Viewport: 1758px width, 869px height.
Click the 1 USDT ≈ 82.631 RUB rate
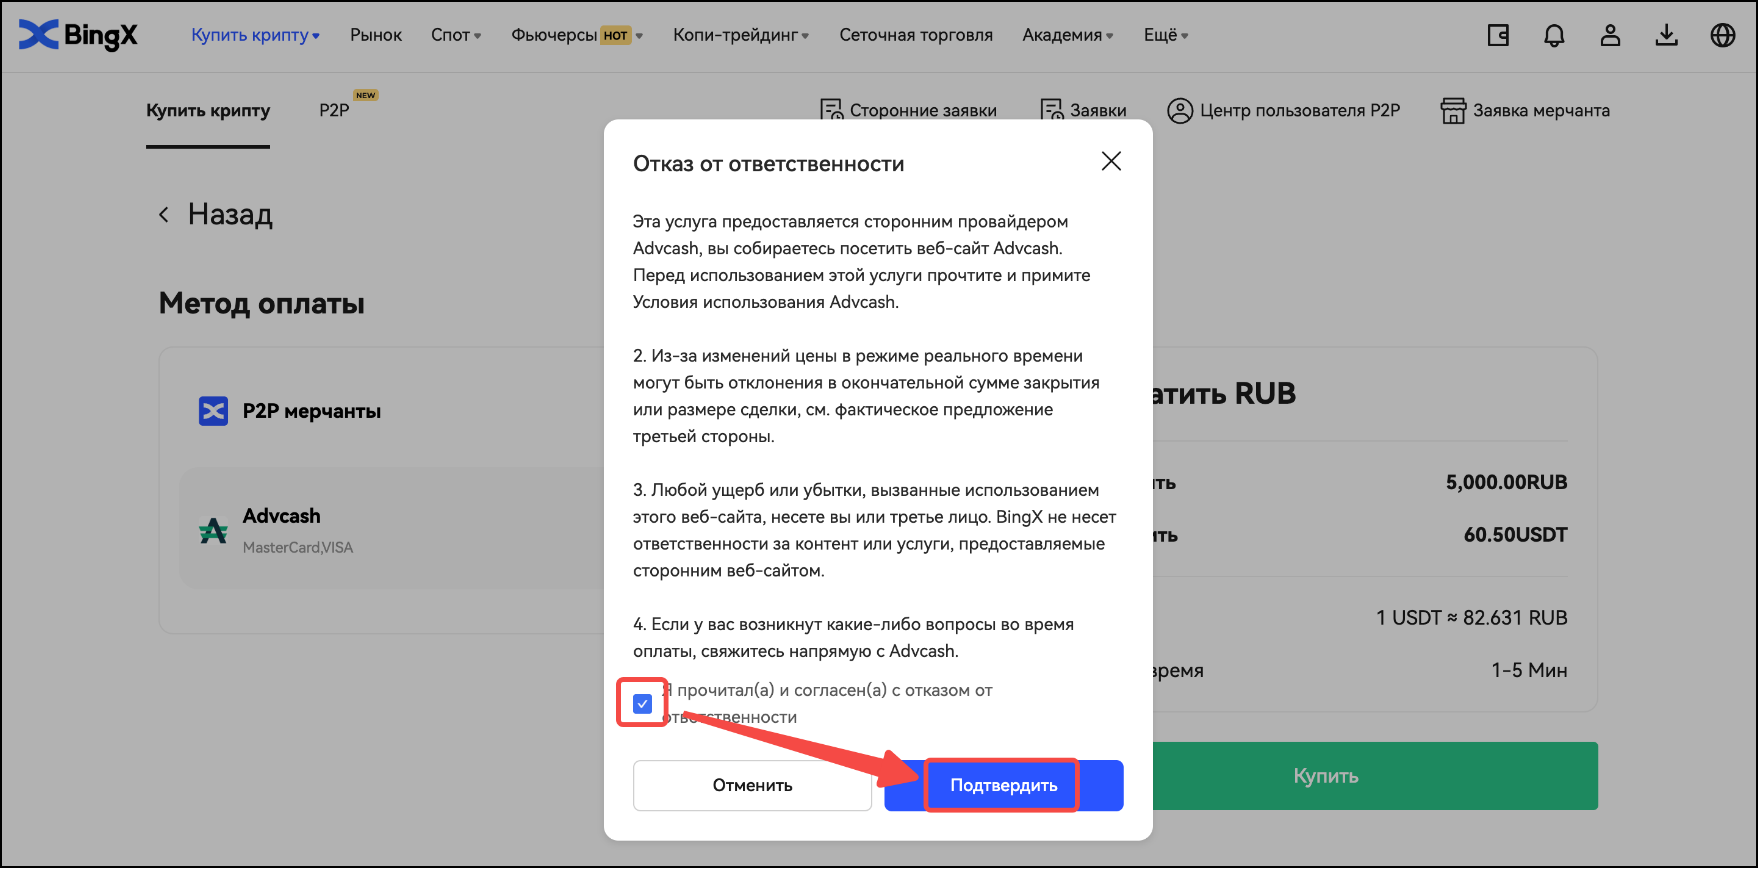pyautogui.click(x=1471, y=618)
